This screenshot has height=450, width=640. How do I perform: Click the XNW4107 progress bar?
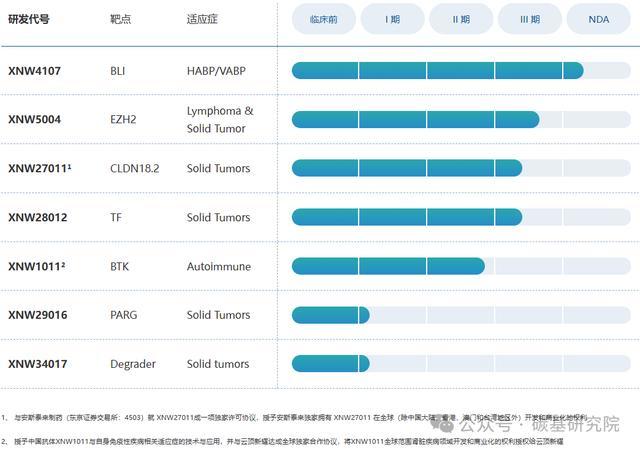461,71
